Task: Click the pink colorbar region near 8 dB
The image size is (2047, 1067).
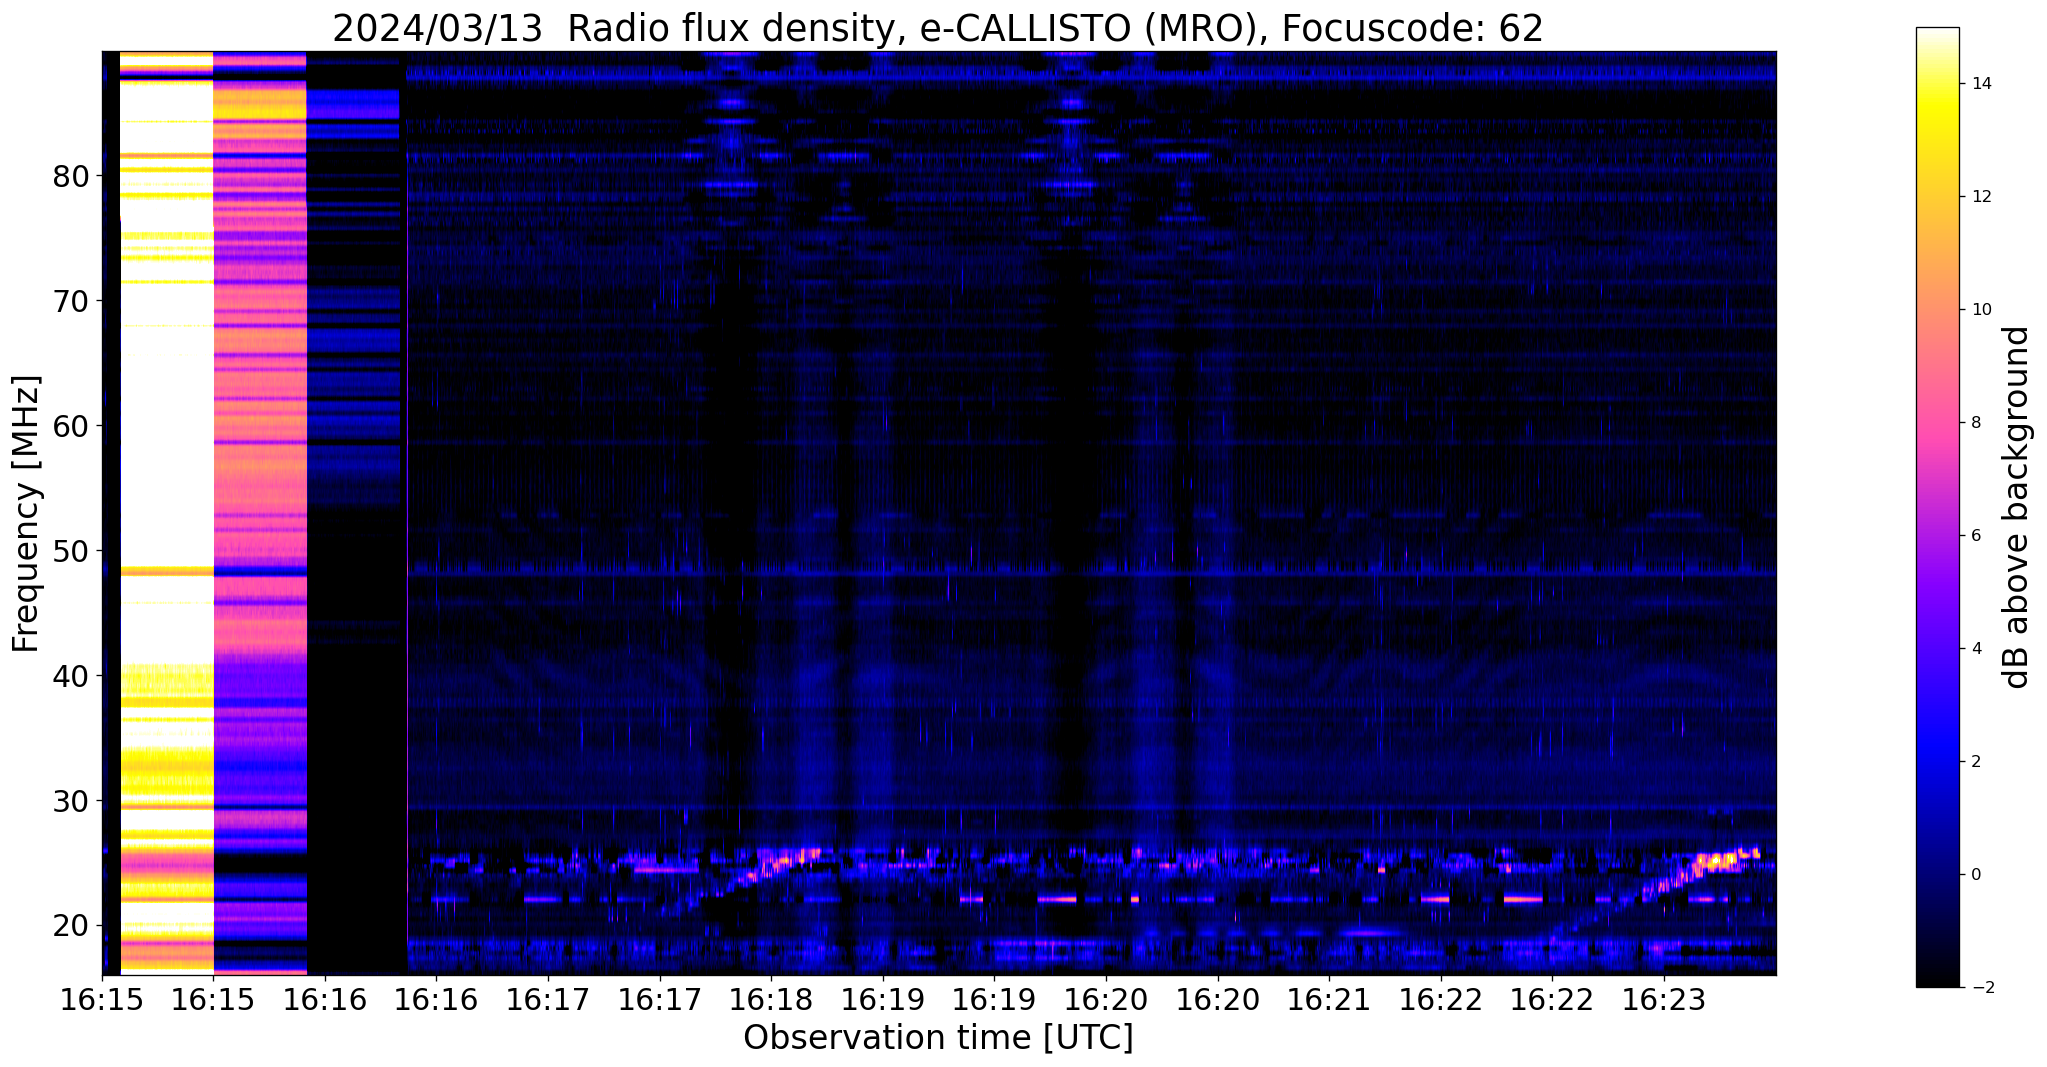Action: [1937, 423]
